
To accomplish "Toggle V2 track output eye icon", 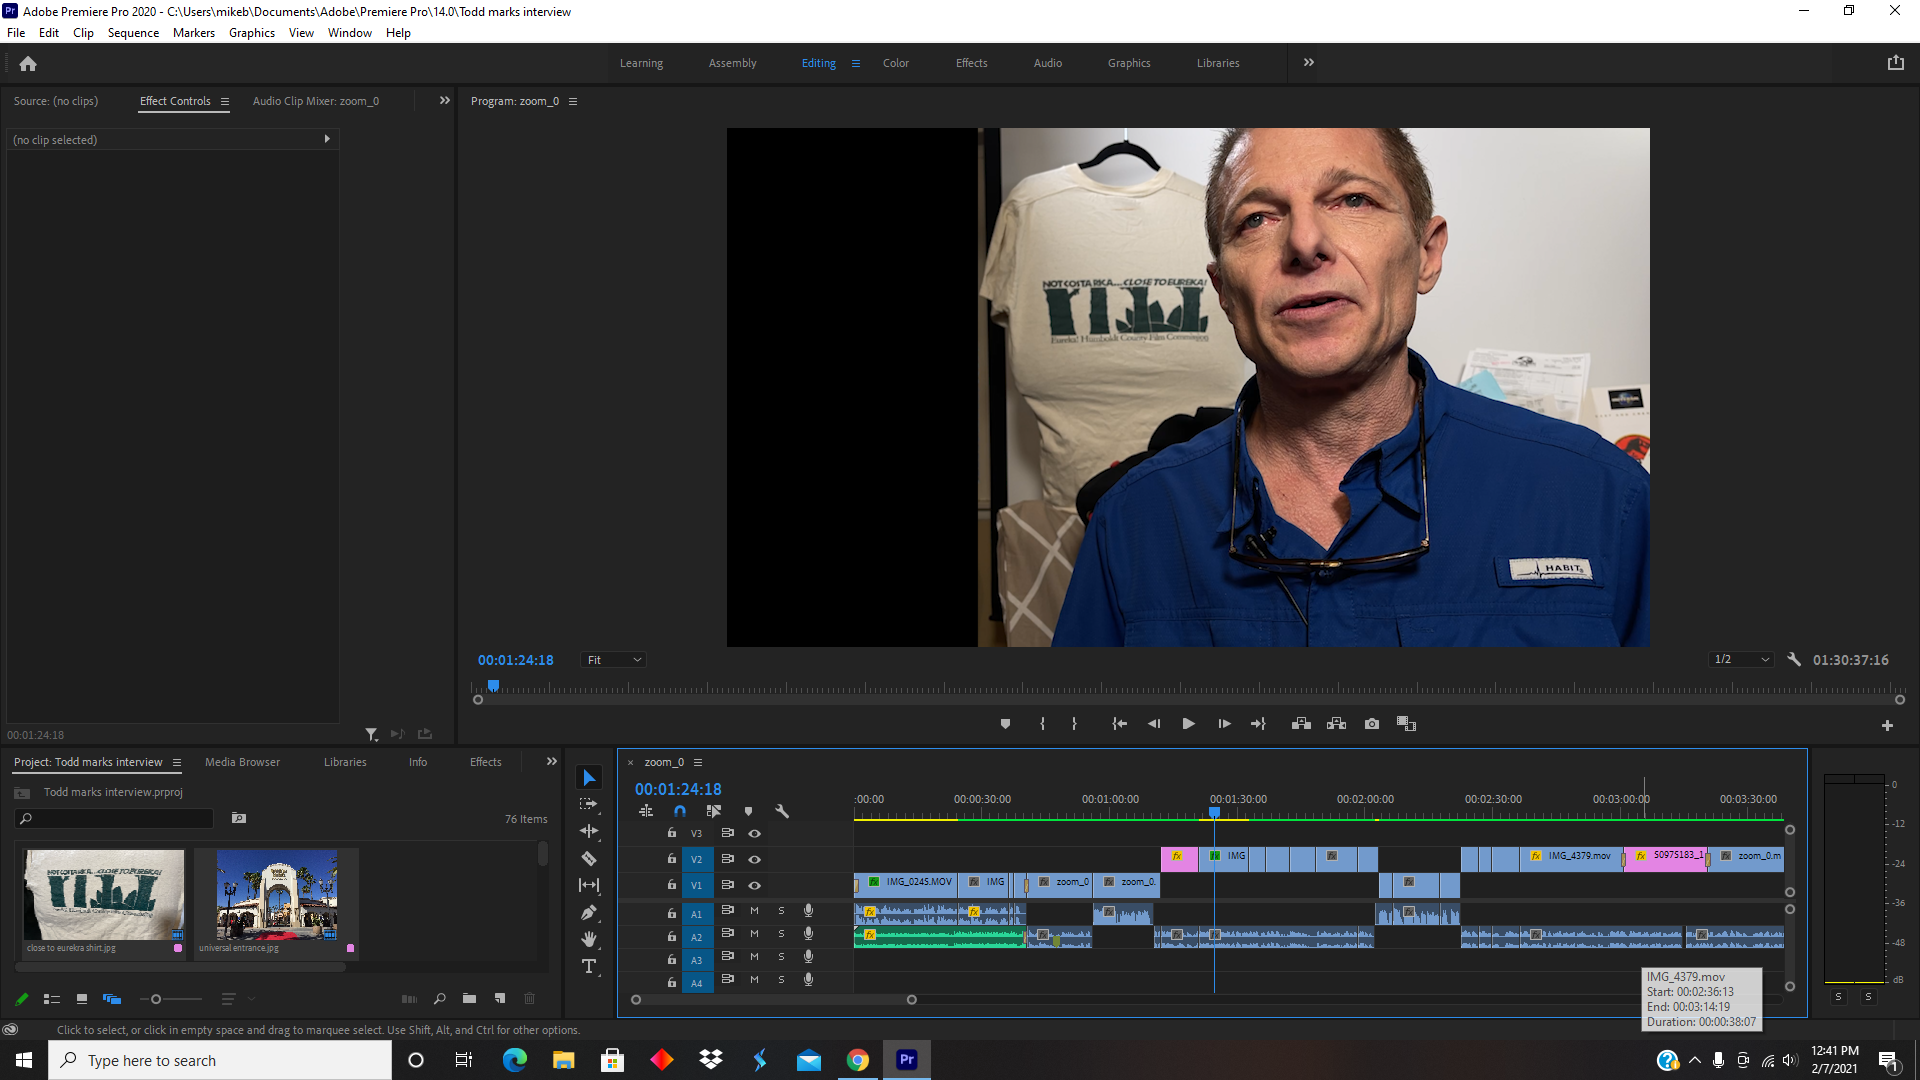I will pyautogui.click(x=755, y=859).
